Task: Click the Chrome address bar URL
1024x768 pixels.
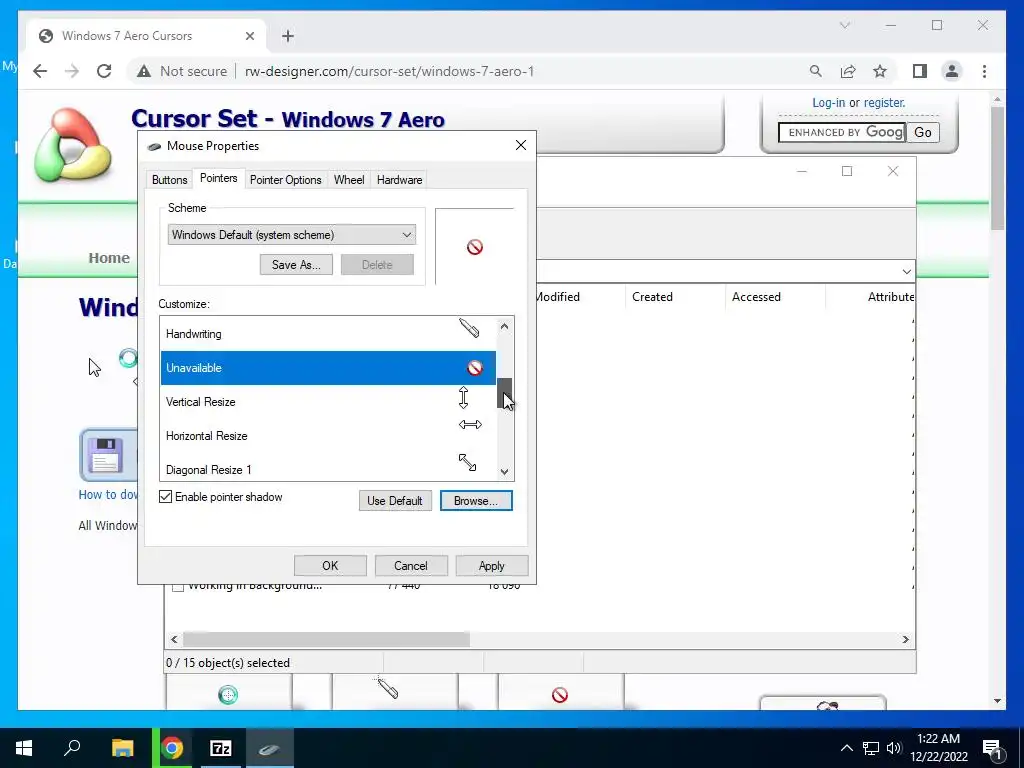Action: [x=389, y=71]
